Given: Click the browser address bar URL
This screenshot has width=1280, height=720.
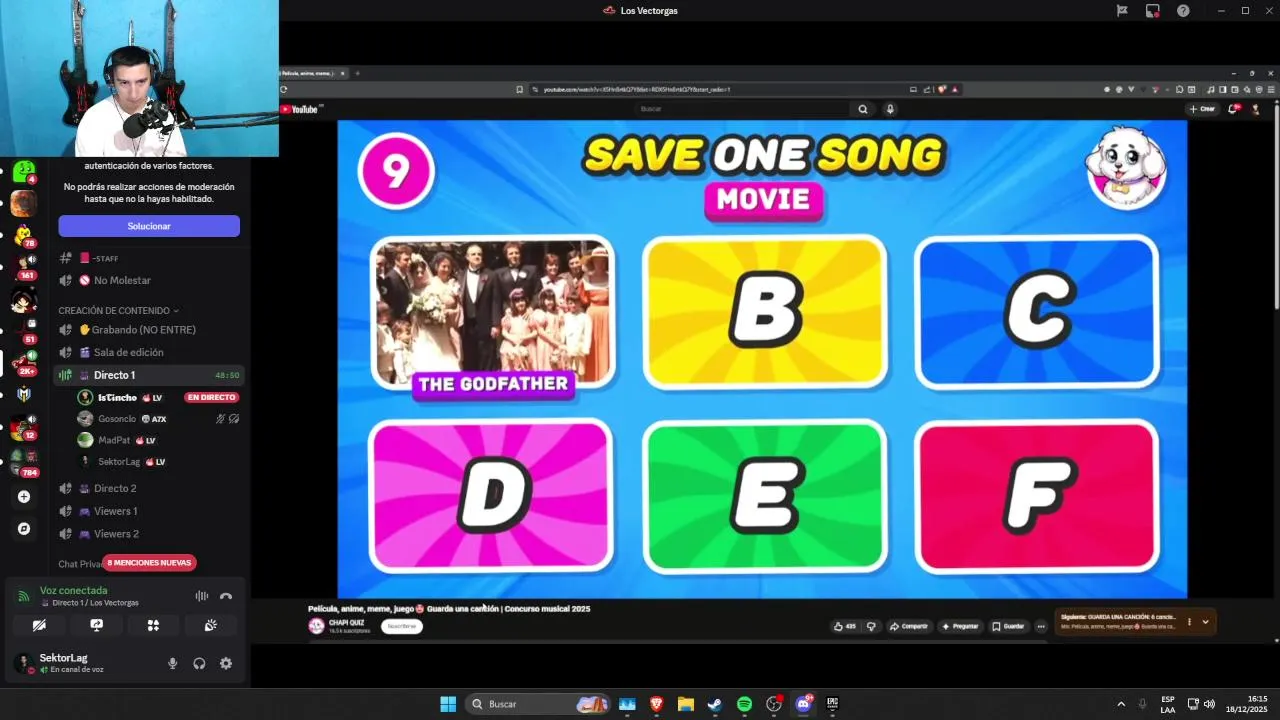Looking at the screenshot, I should click(x=636, y=89).
